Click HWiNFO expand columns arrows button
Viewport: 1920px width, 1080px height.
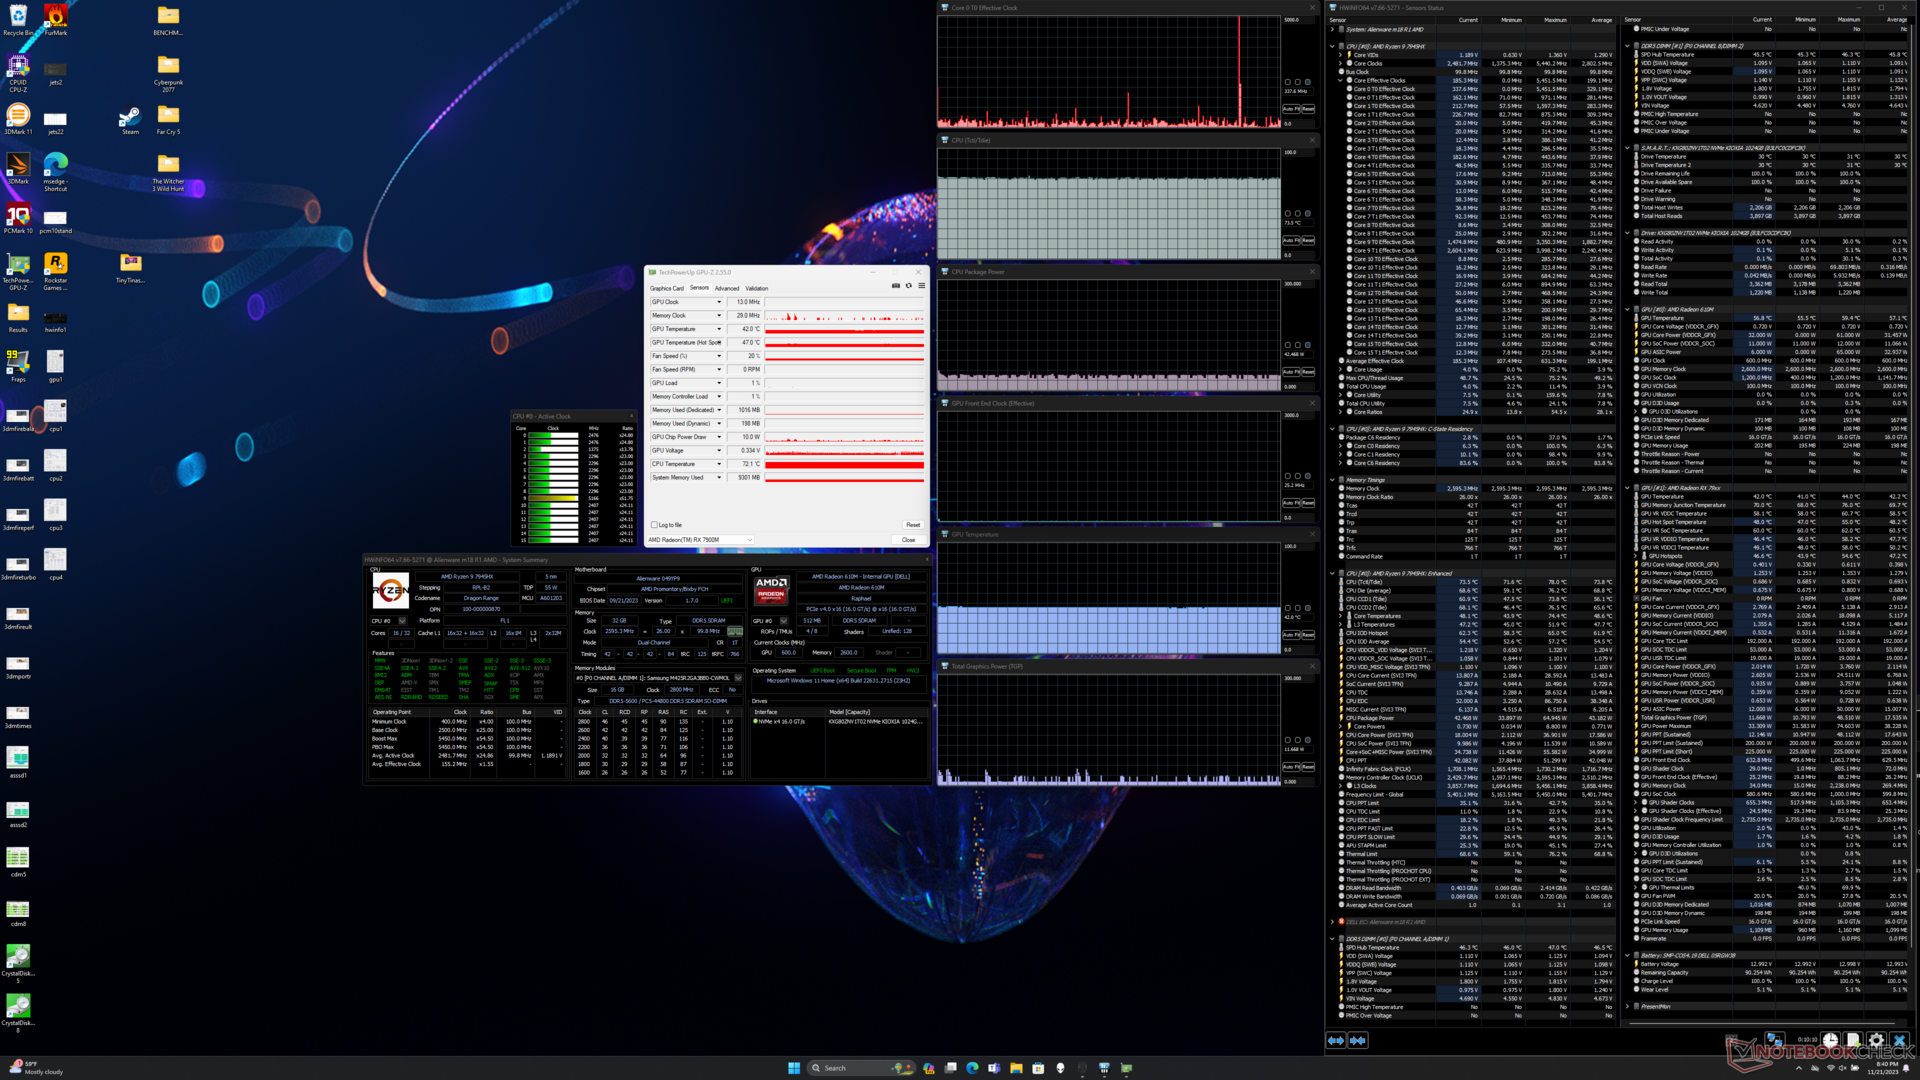pyautogui.click(x=1336, y=1041)
